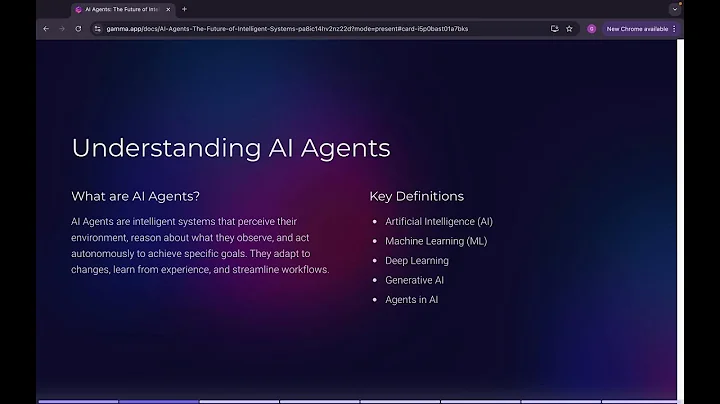
Task: Click the browser forward arrow
Action: (x=62, y=28)
